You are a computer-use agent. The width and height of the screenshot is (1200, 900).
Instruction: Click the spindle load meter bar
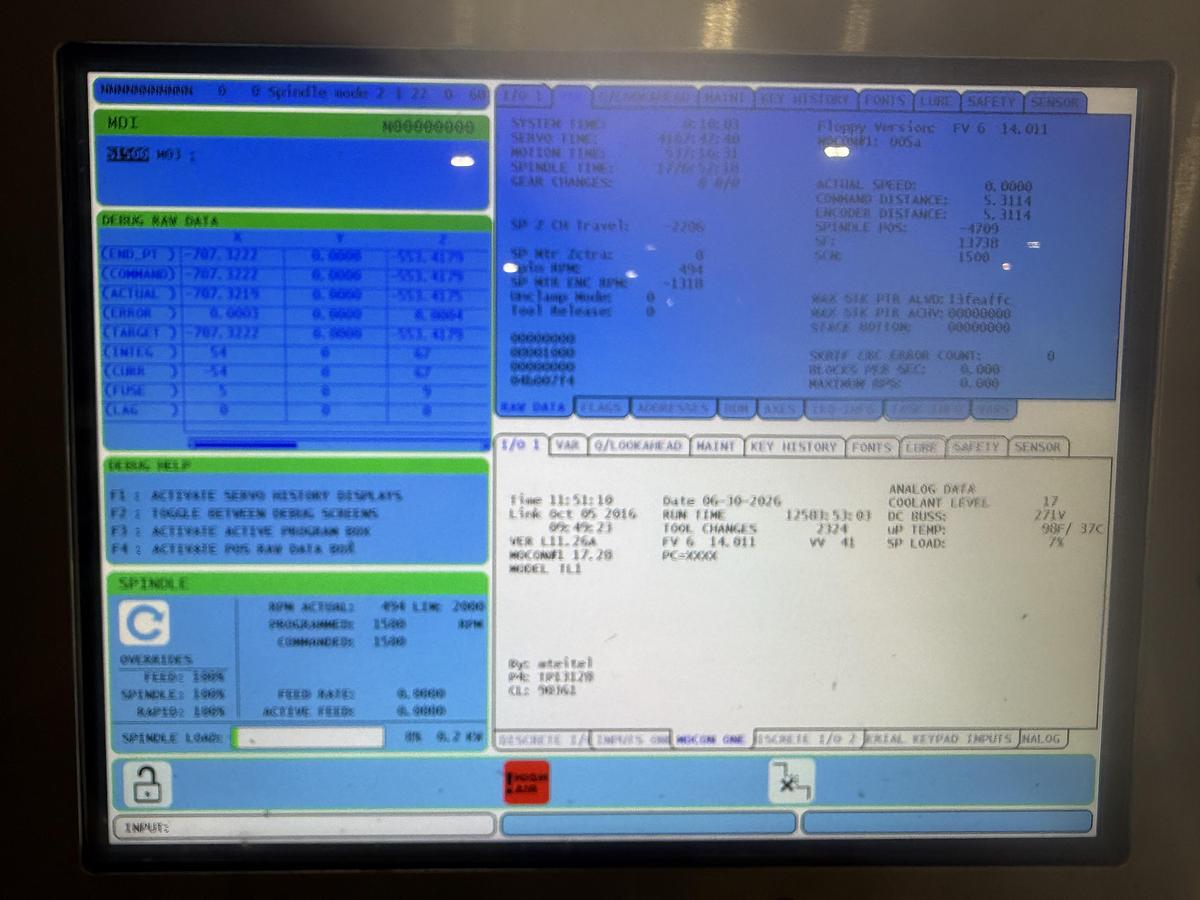coord(308,738)
